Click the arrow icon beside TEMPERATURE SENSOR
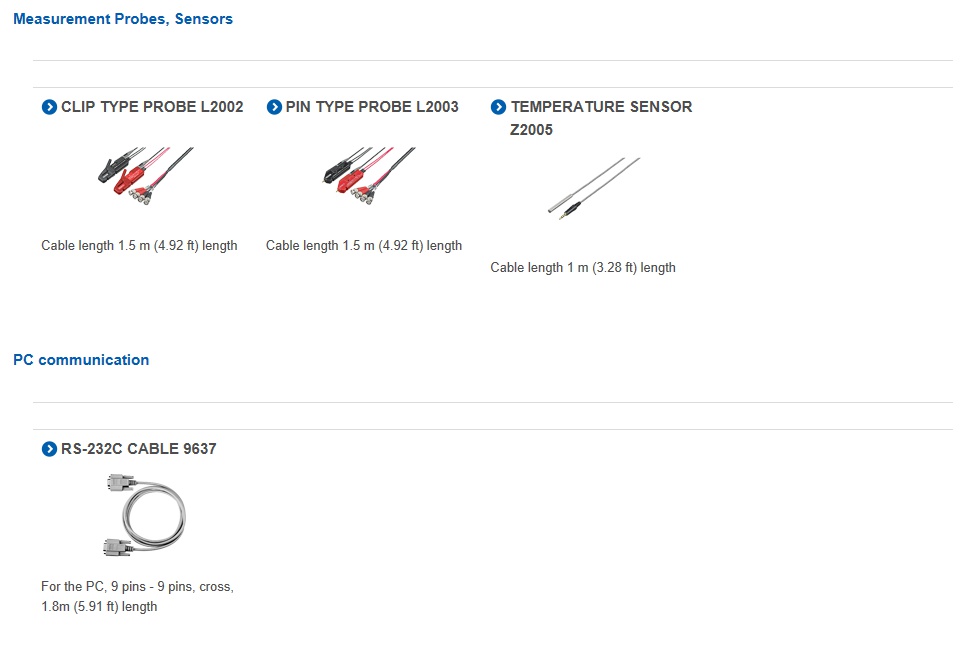Screen dimensions: 978x653 tap(498, 107)
